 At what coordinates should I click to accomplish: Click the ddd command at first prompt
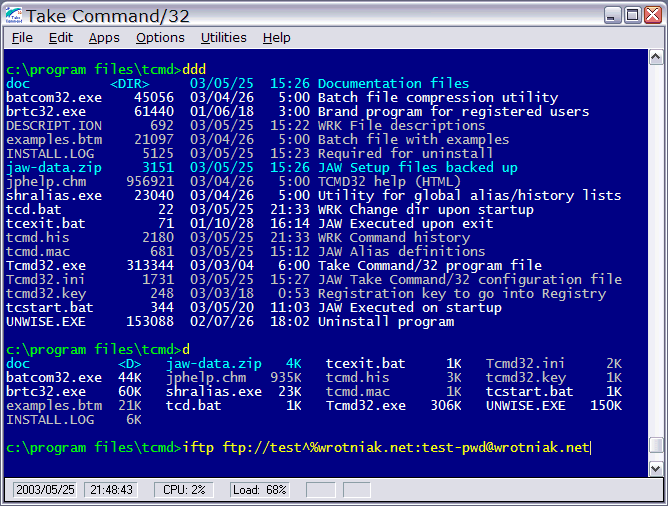click(x=194, y=69)
